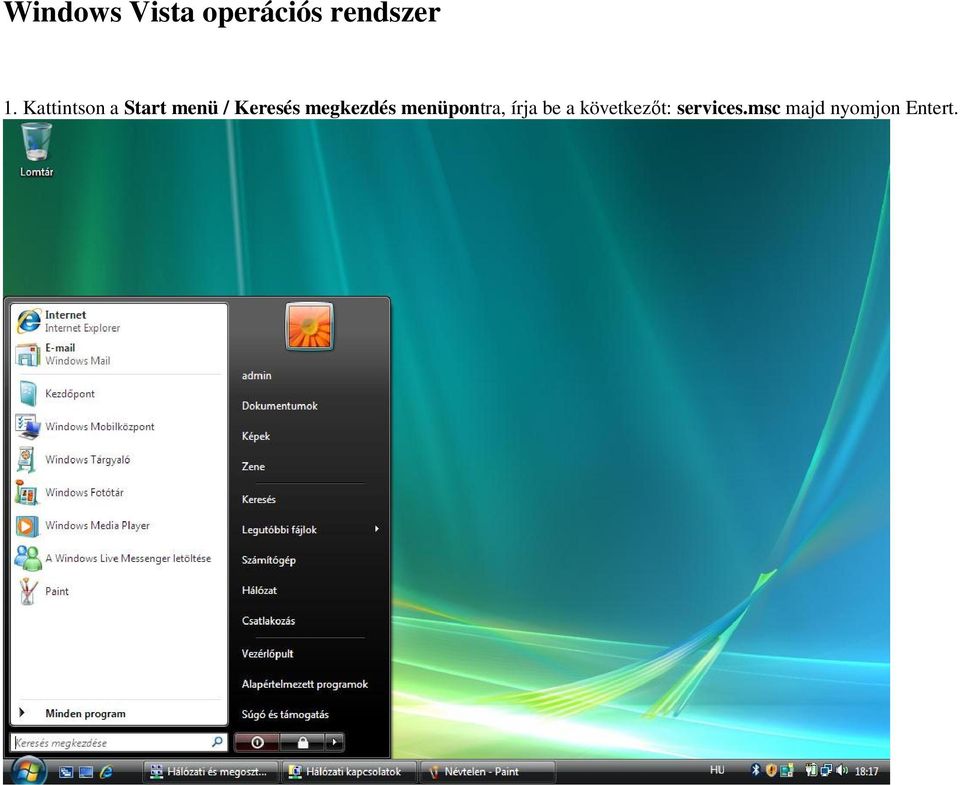Open the admin user folder
The height and width of the screenshot is (785, 960).
coord(257,376)
